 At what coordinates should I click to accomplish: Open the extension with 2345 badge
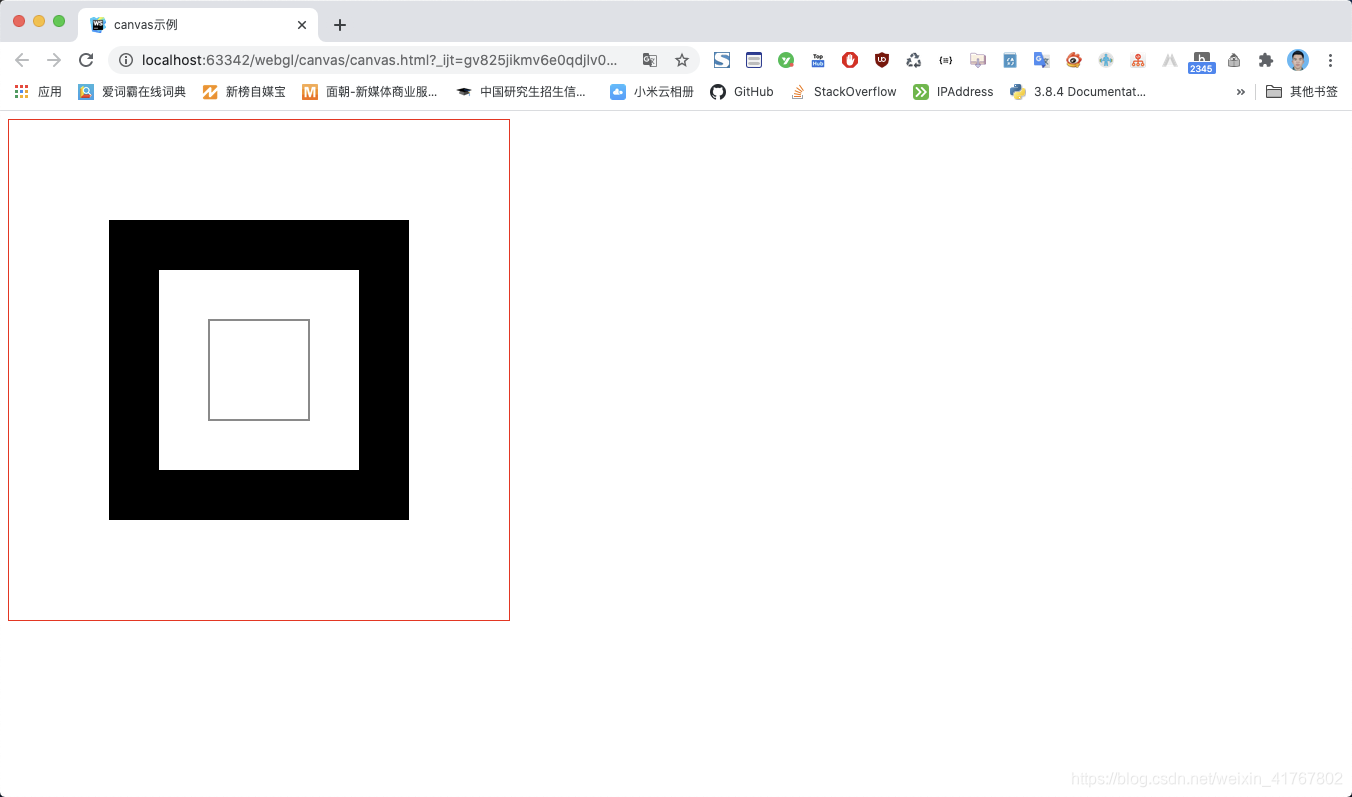pos(1202,62)
